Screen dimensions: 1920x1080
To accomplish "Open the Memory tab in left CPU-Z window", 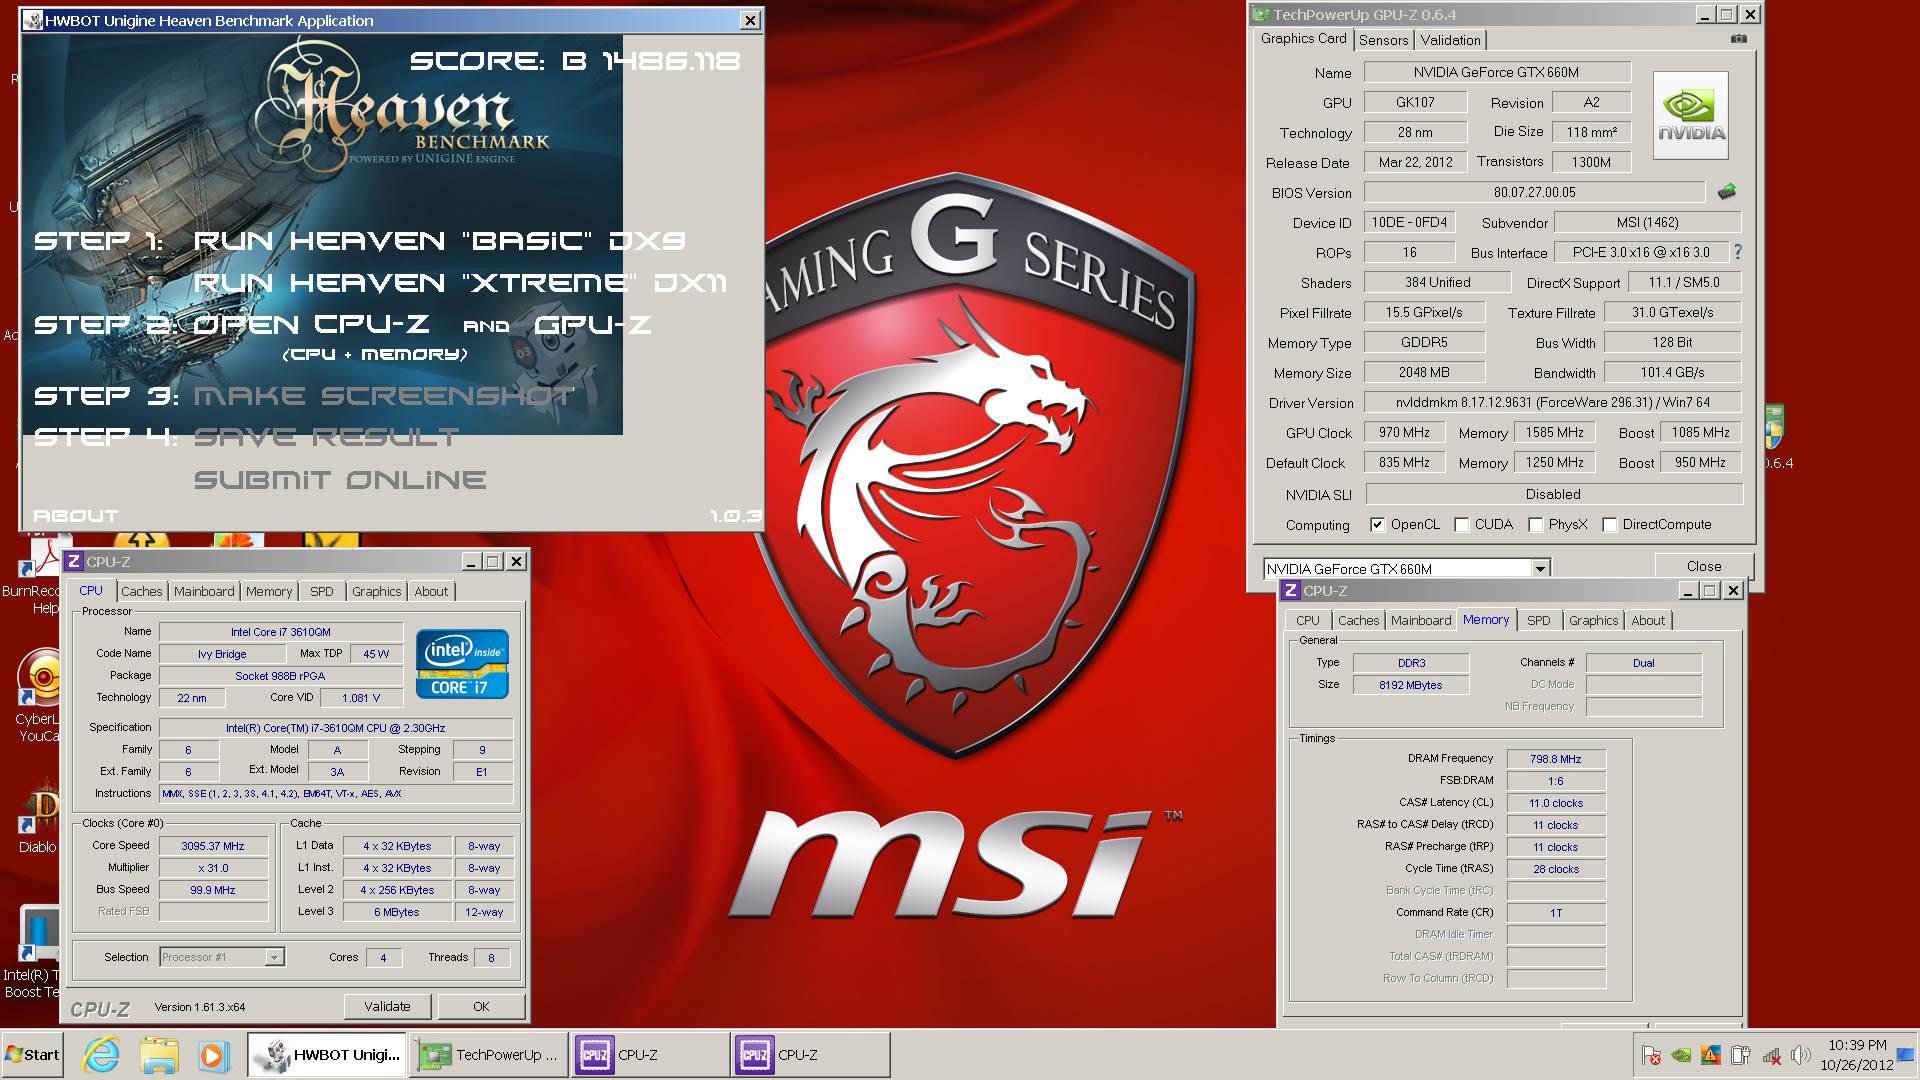I will (269, 591).
